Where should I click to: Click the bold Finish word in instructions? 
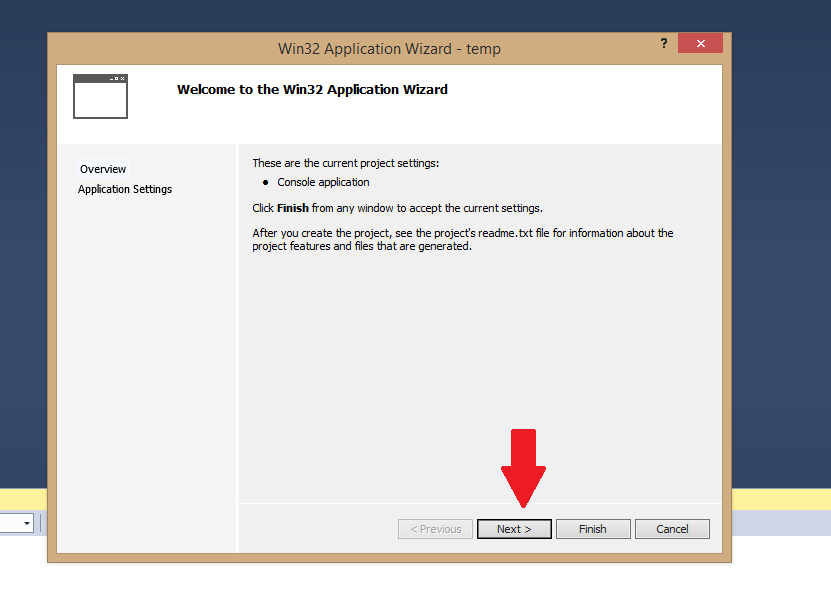point(293,208)
